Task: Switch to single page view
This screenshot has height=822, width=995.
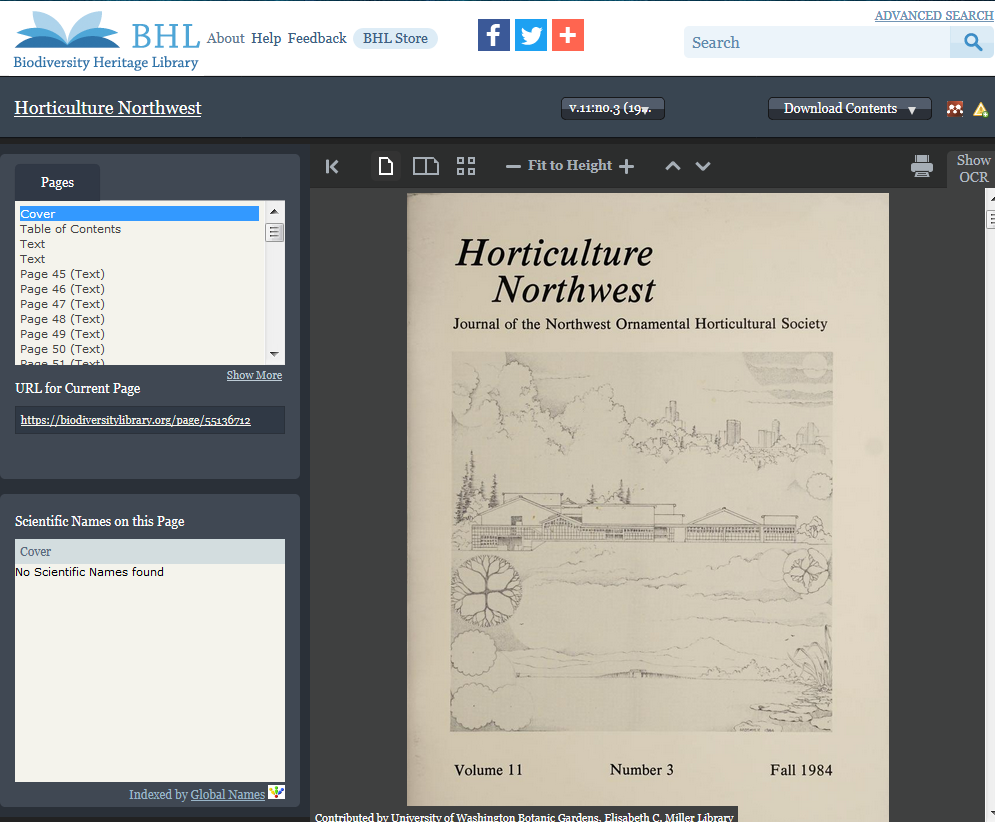Action: click(x=386, y=166)
